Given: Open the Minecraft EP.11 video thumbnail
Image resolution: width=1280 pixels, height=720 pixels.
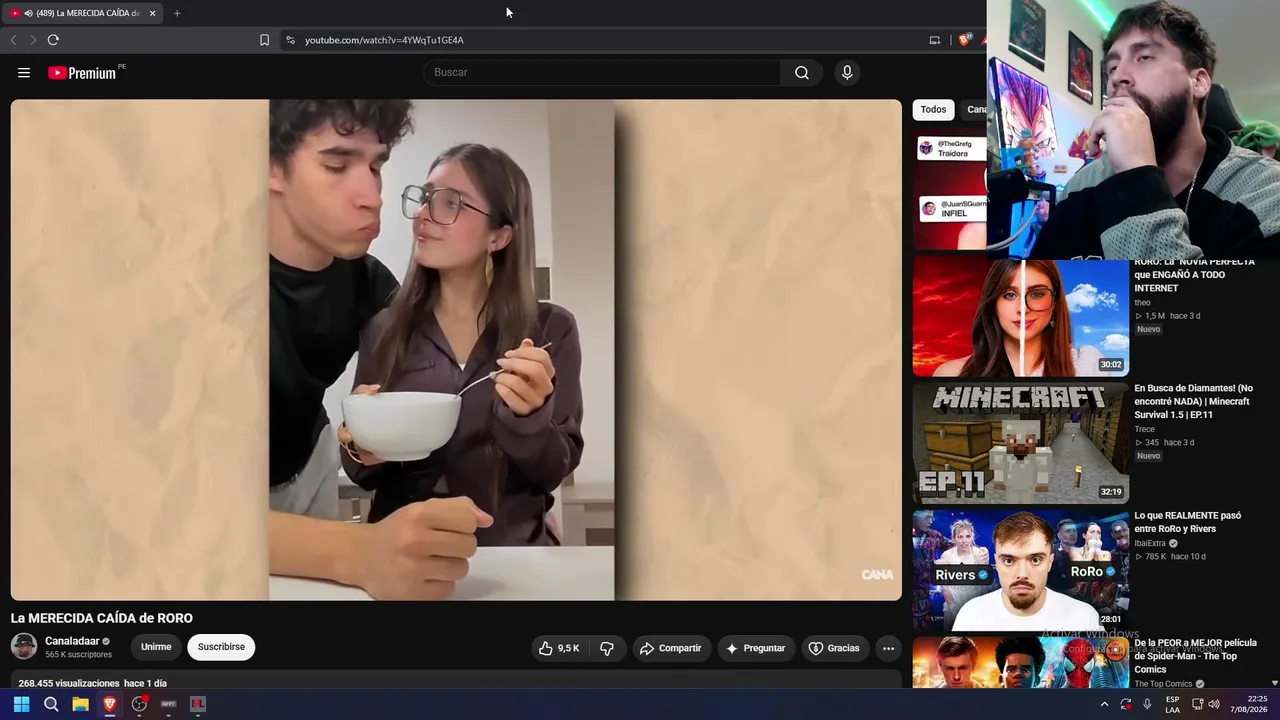Looking at the screenshot, I should tap(1020, 443).
